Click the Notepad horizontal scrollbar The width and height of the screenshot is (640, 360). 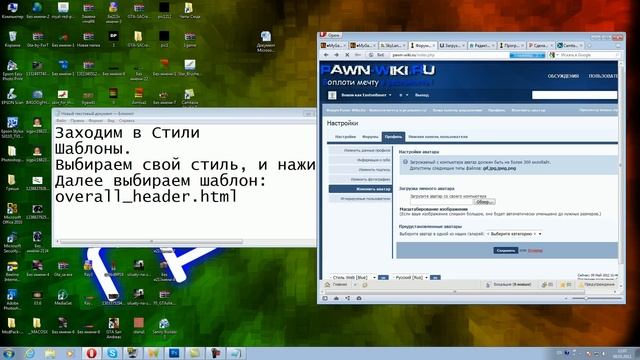click(151, 242)
